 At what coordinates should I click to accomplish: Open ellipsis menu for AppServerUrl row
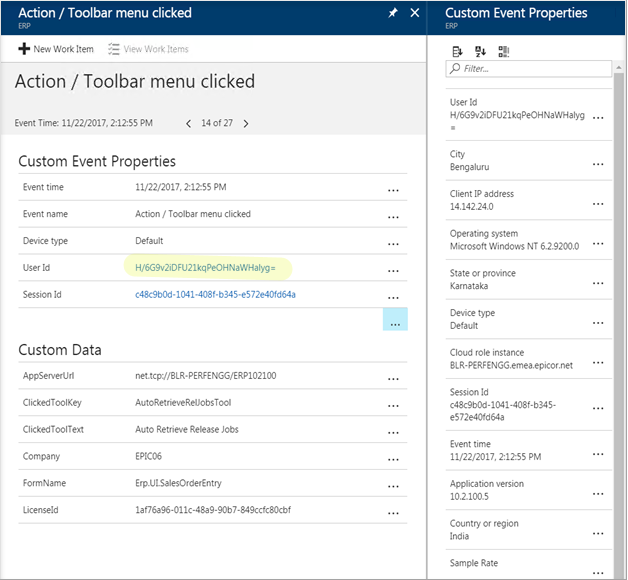(393, 379)
